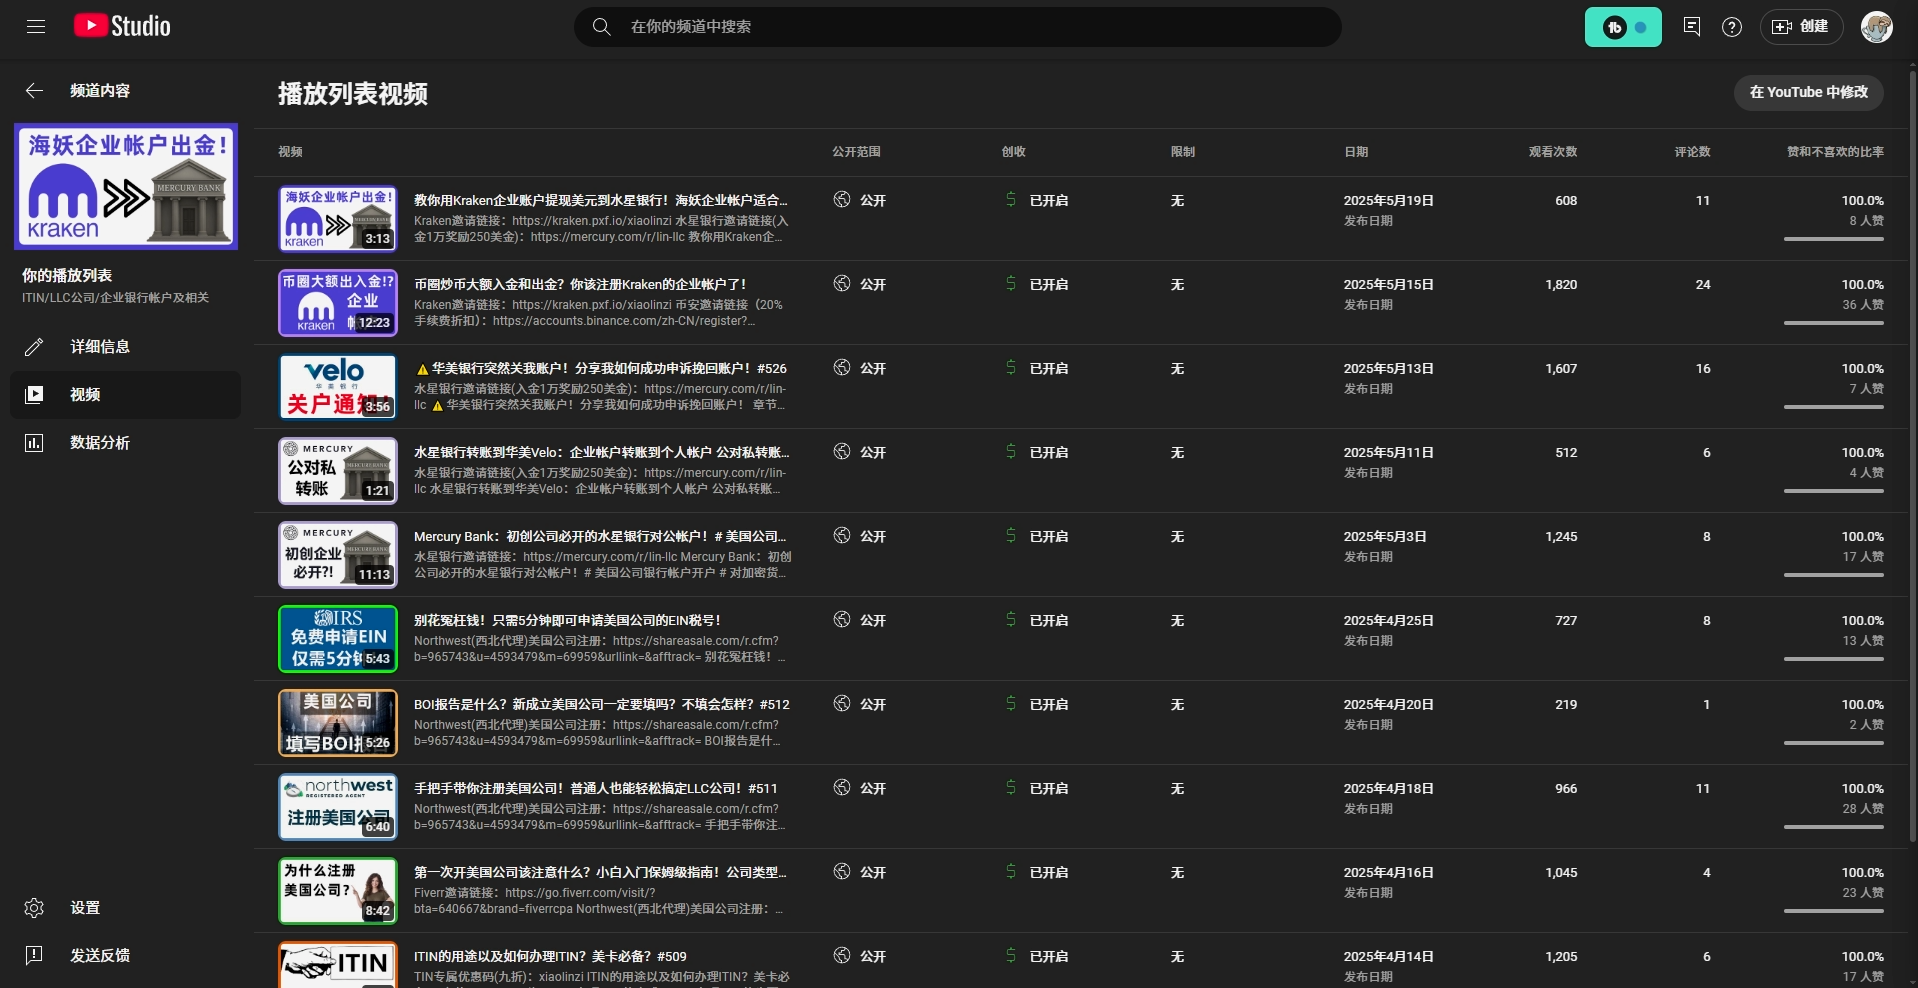
Task: Click monetization dollar icon for May 19 video
Action: point(1011,200)
